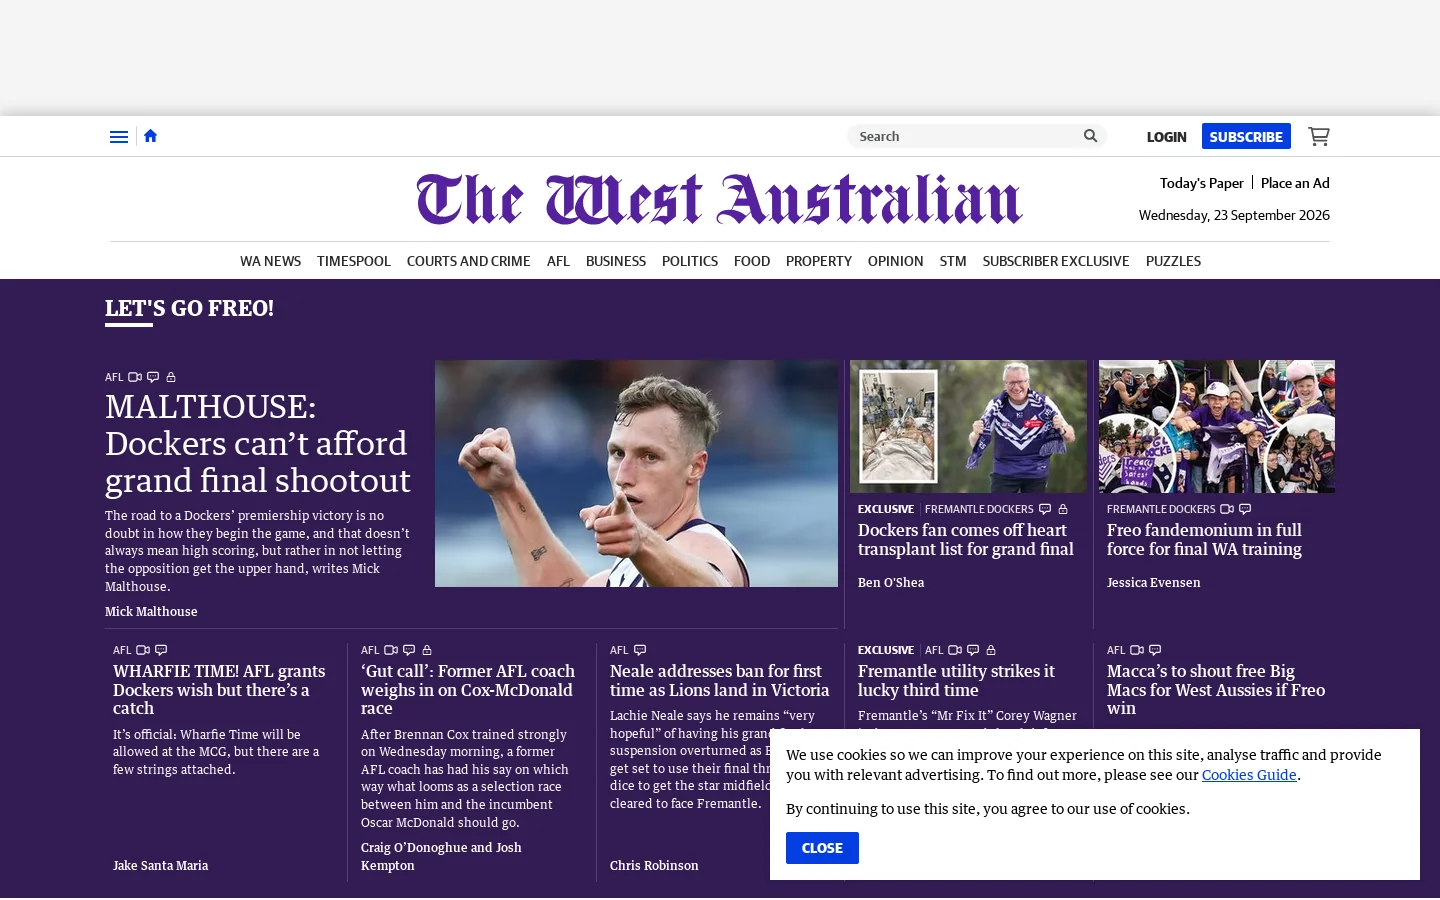This screenshot has width=1440, height=900.
Task: Open Dockers fan heart transplant headline
Action: (x=966, y=540)
